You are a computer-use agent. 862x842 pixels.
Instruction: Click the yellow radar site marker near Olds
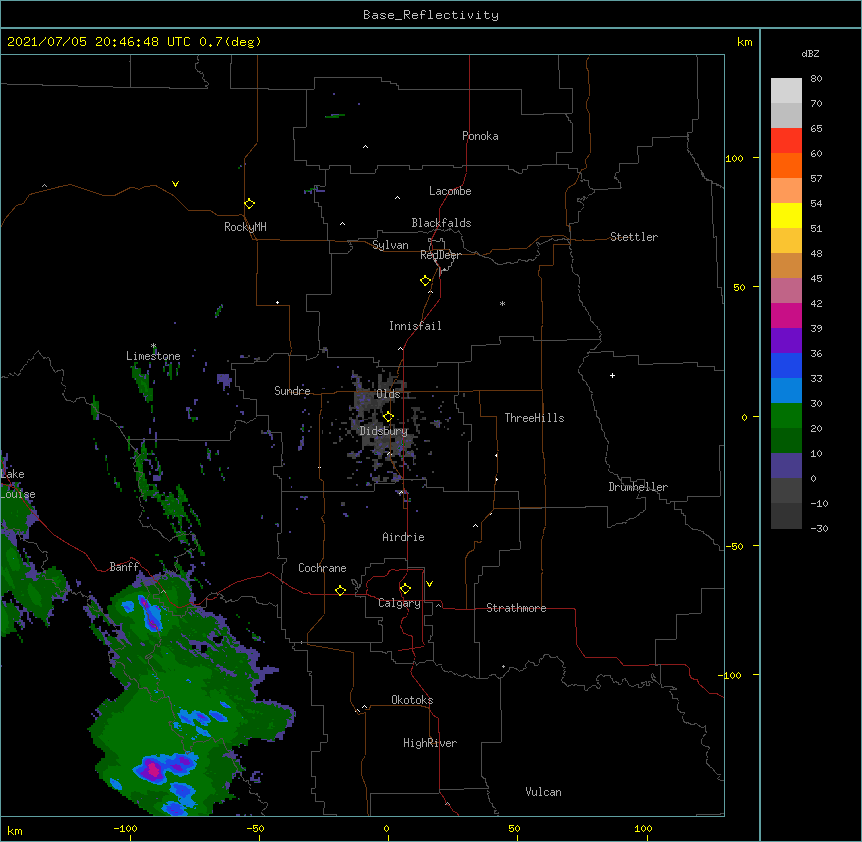[388, 416]
